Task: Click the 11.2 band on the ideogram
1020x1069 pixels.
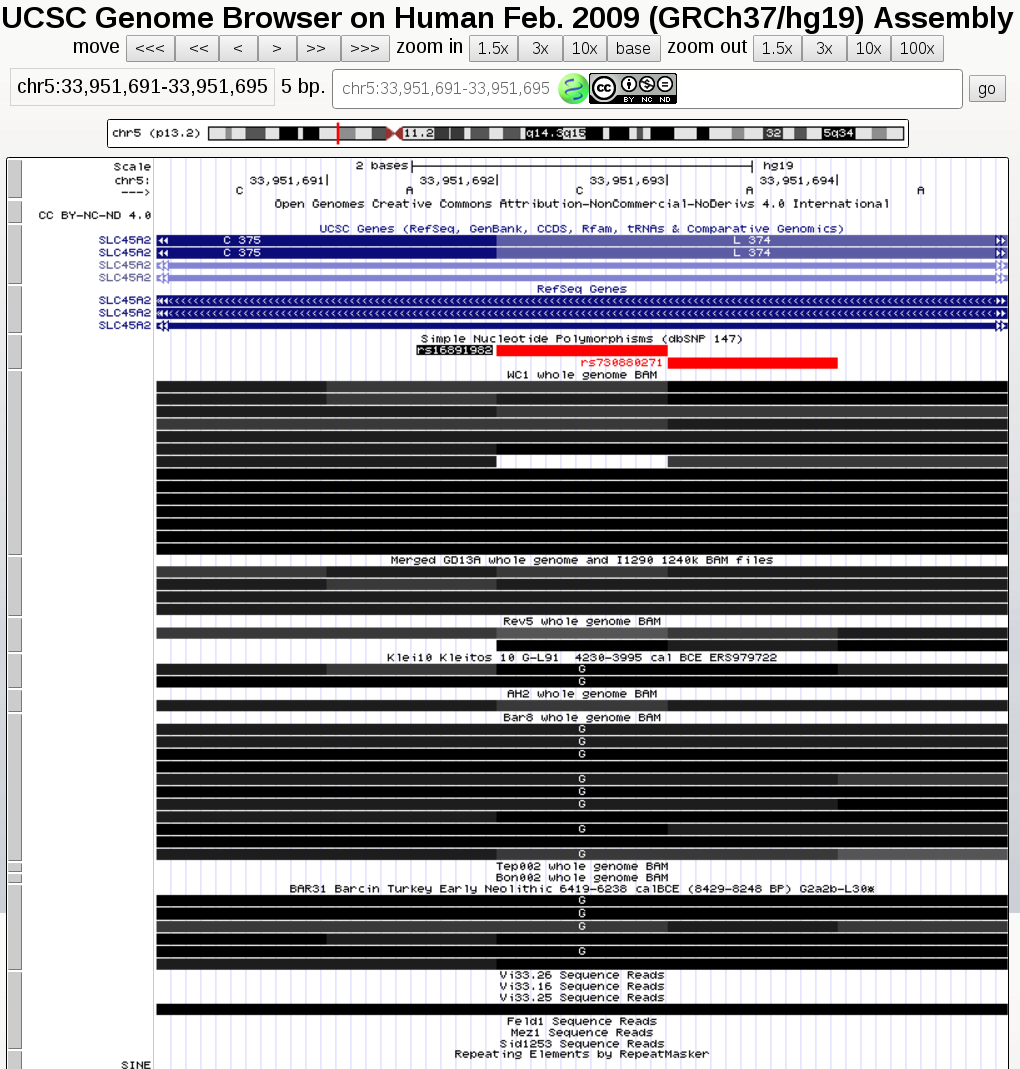Action: tap(419, 133)
